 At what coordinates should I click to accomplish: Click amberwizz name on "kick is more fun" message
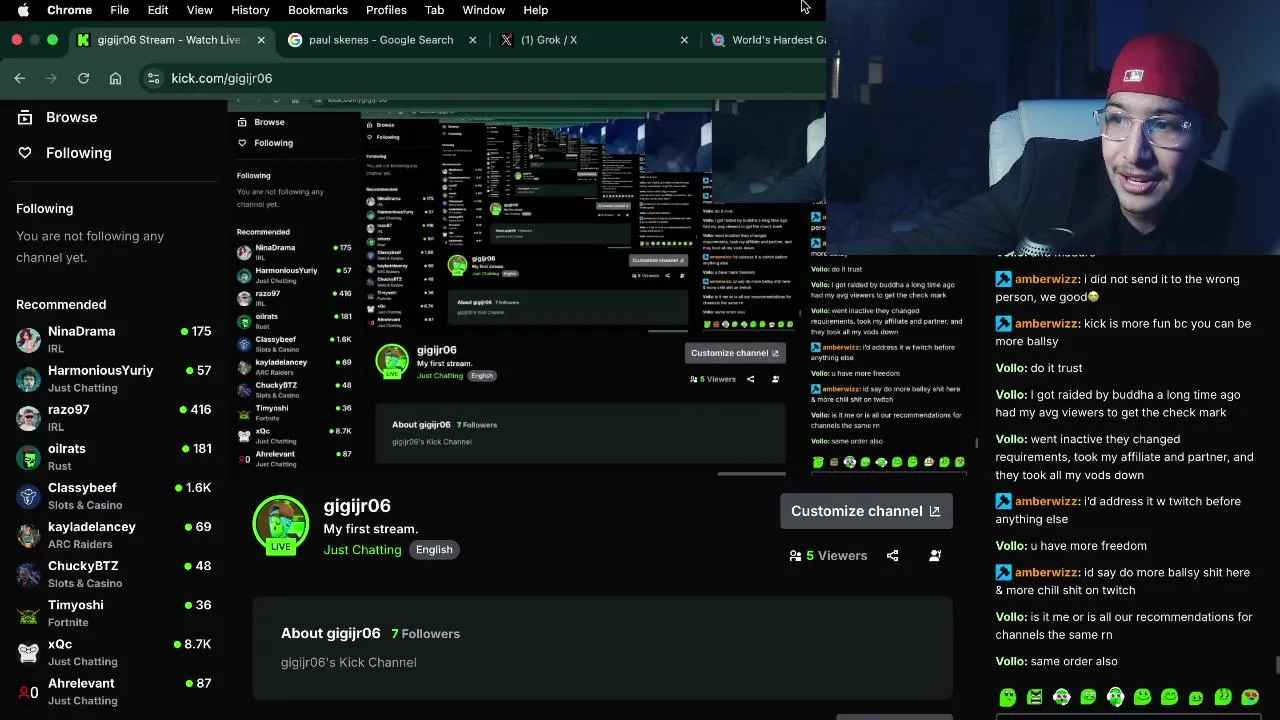pos(1046,324)
